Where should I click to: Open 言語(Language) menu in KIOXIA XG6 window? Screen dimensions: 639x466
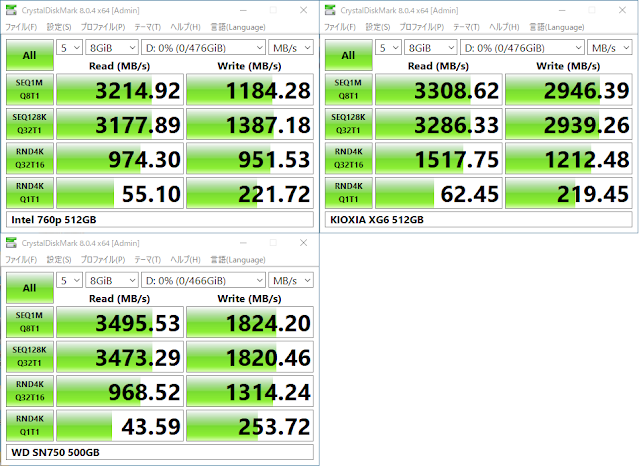(x=556, y=27)
